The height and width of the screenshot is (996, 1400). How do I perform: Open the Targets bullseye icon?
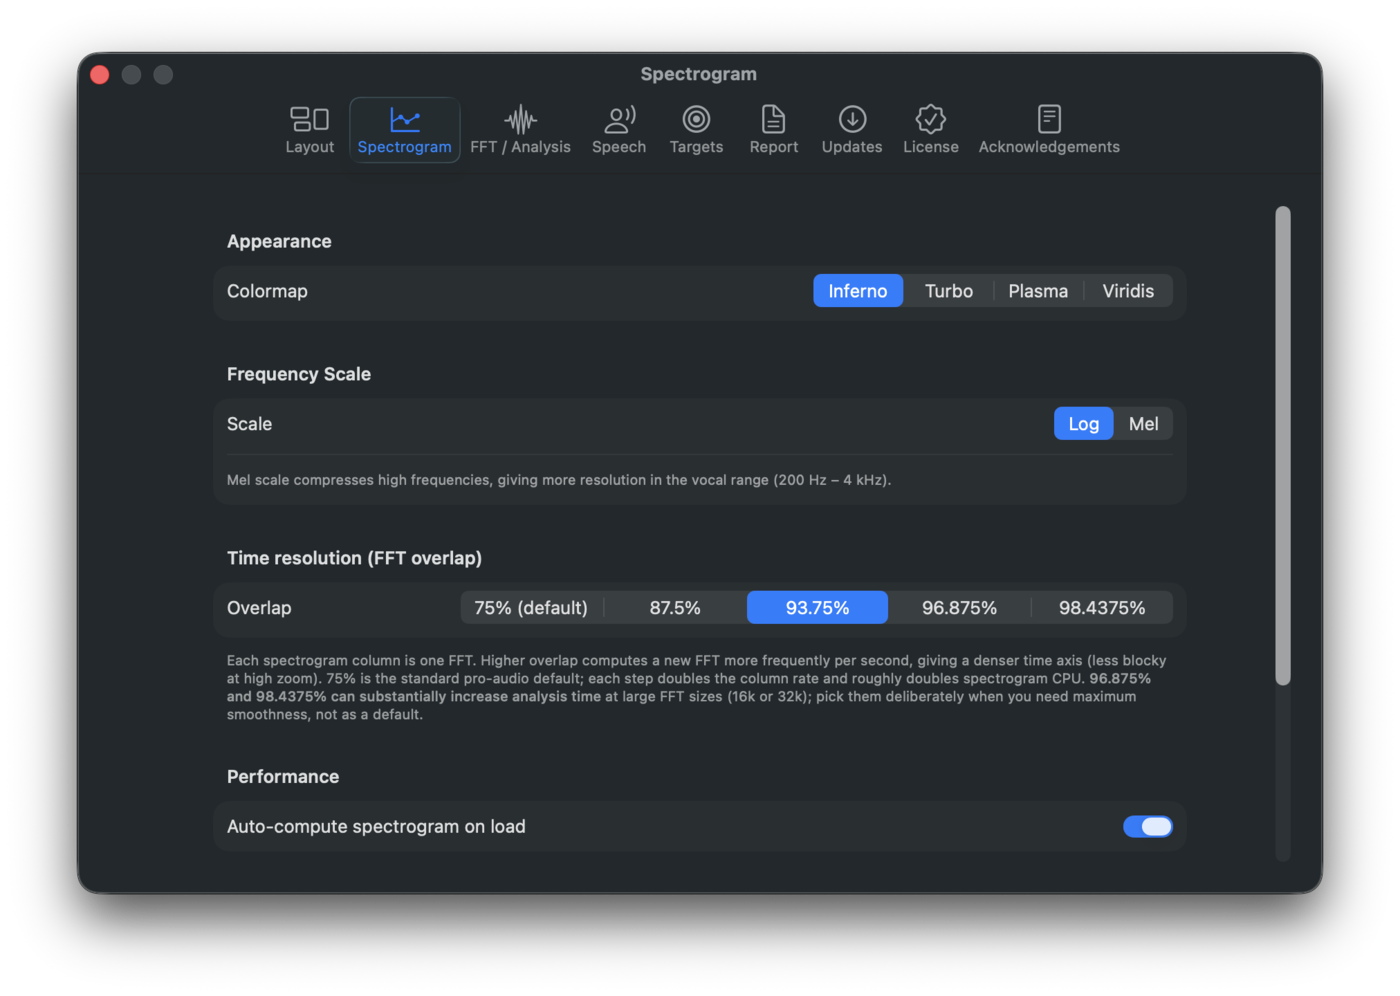point(696,130)
